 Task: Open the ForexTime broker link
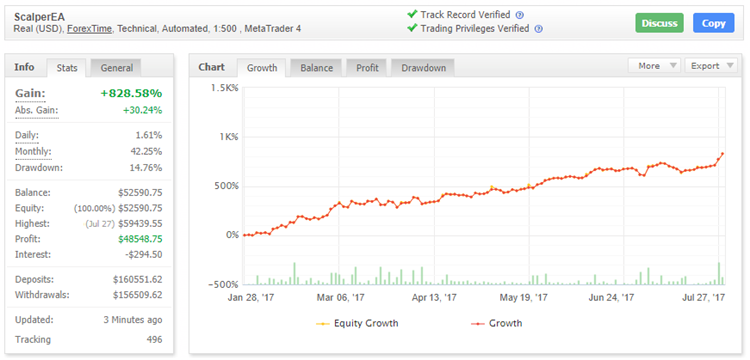[x=89, y=29]
